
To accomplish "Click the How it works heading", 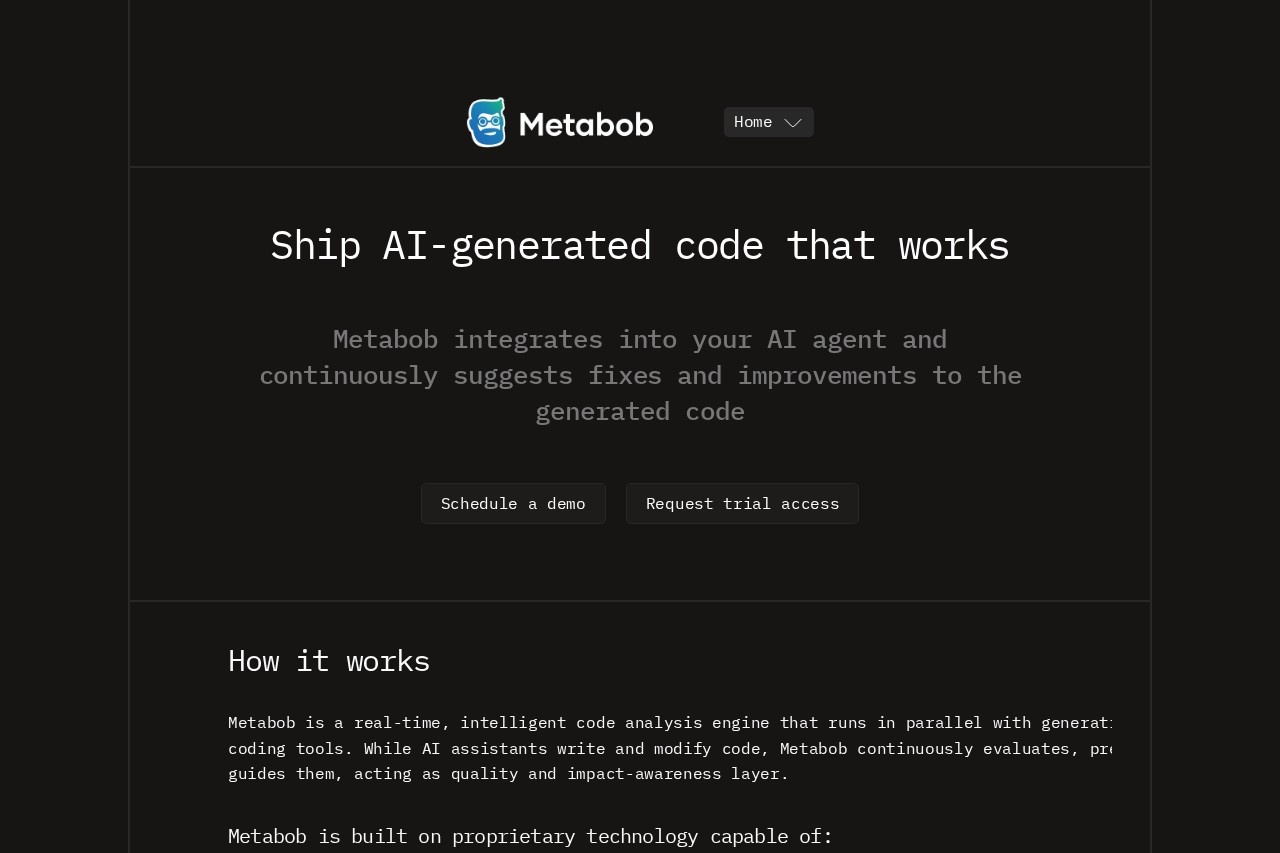I will pos(328,660).
